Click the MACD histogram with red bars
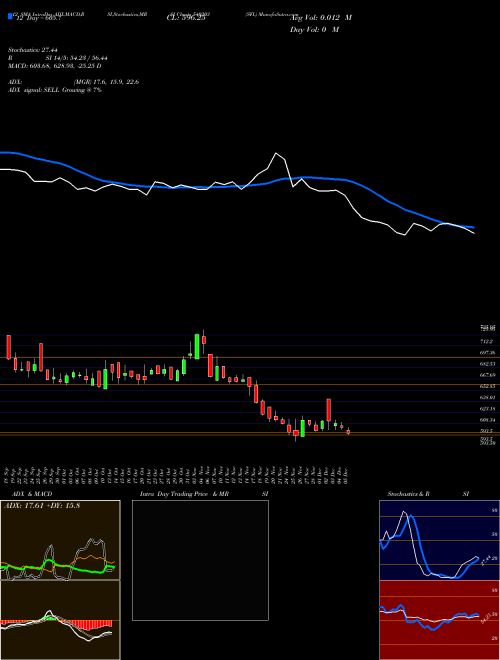The height and width of the screenshot is (660, 500). pos(60,620)
